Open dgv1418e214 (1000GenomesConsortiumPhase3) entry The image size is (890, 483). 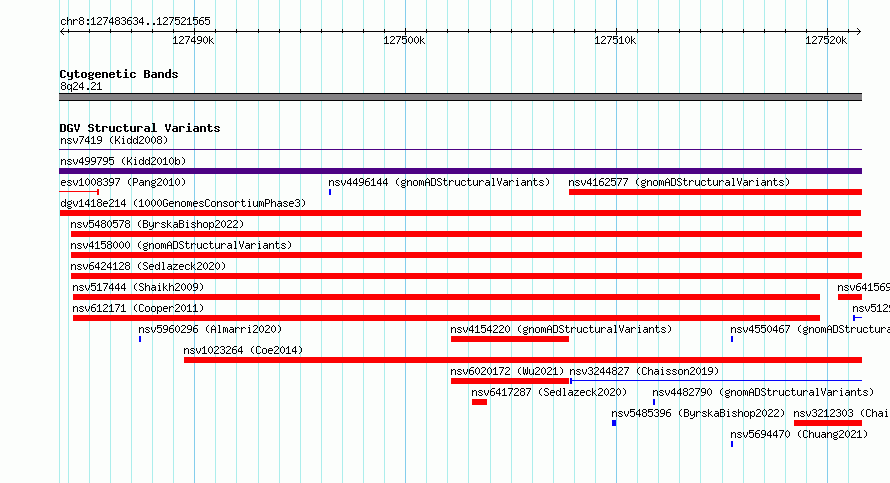point(183,203)
